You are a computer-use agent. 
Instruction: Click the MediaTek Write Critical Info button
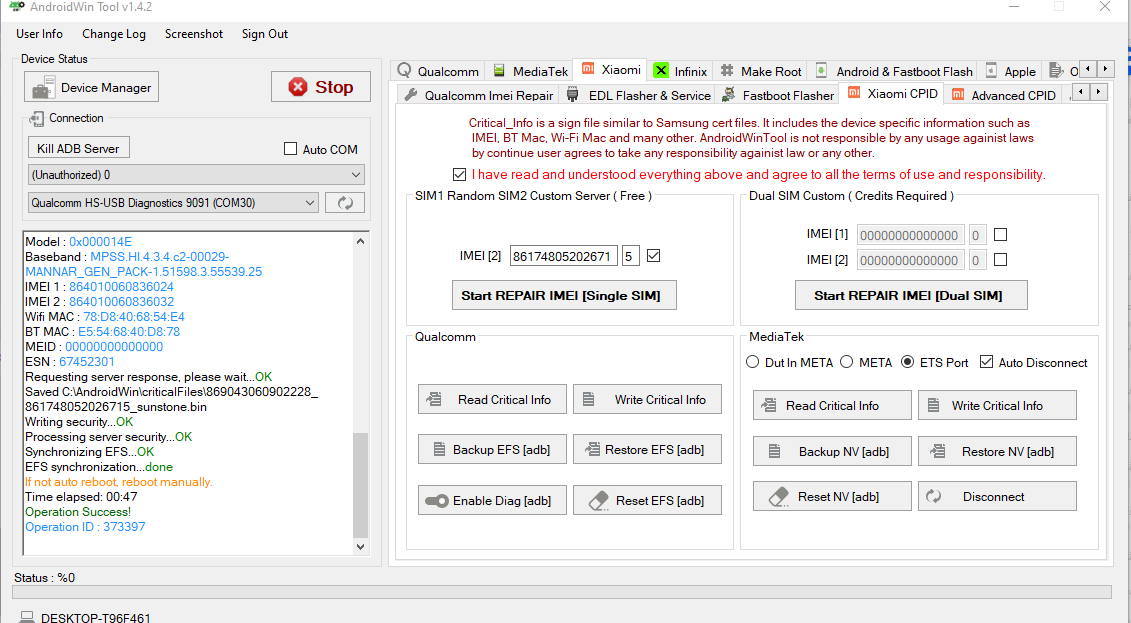[998, 405]
